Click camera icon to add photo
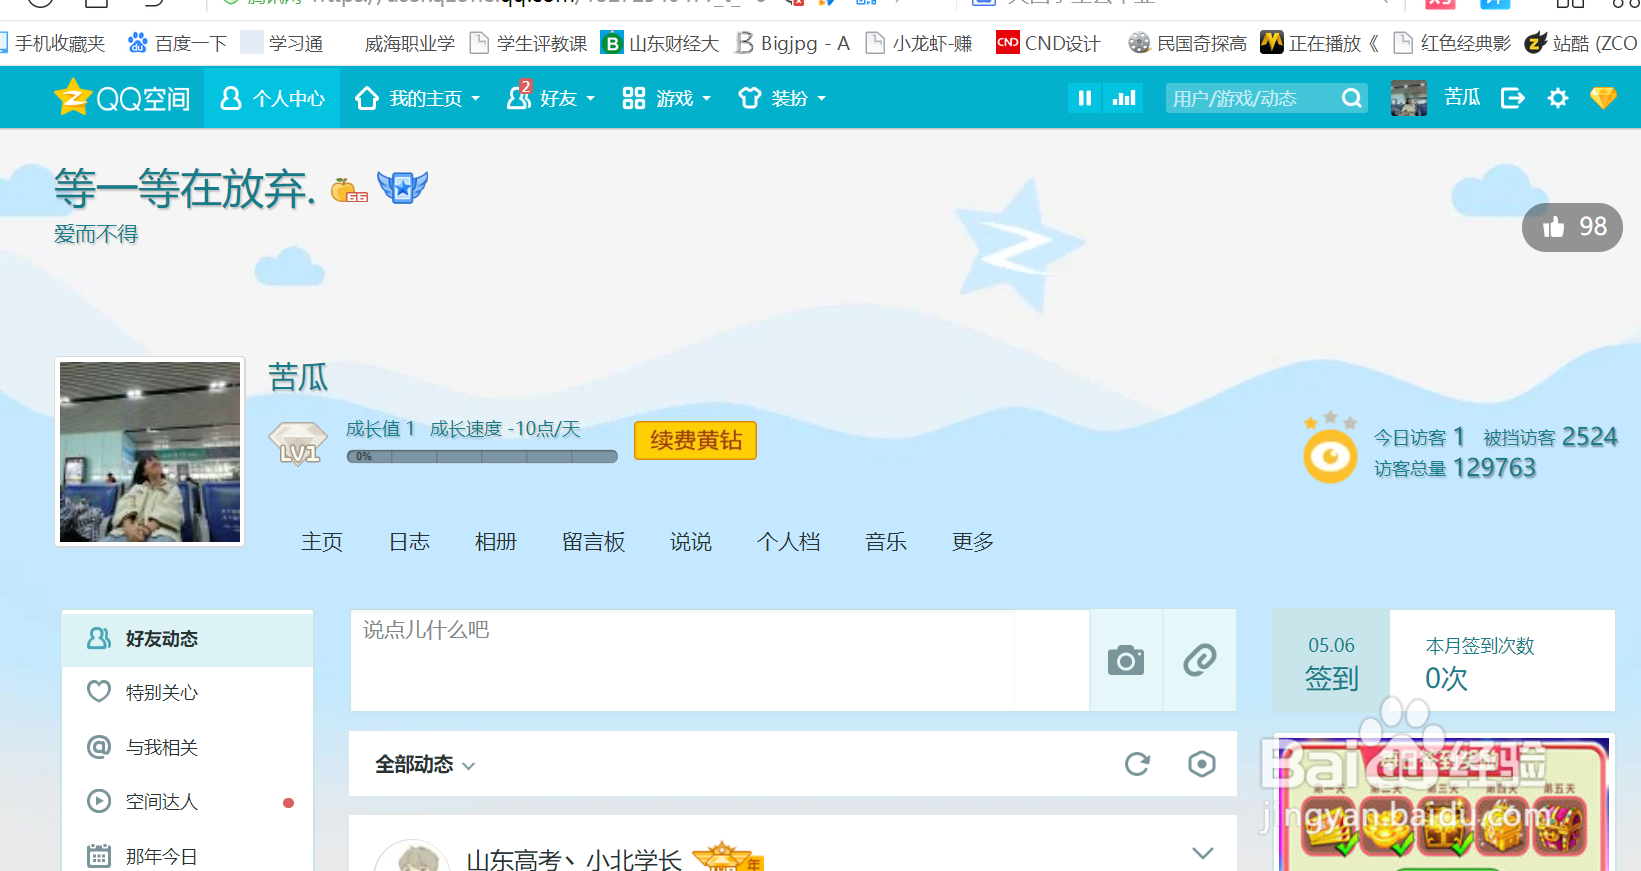 coord(1126,660)
